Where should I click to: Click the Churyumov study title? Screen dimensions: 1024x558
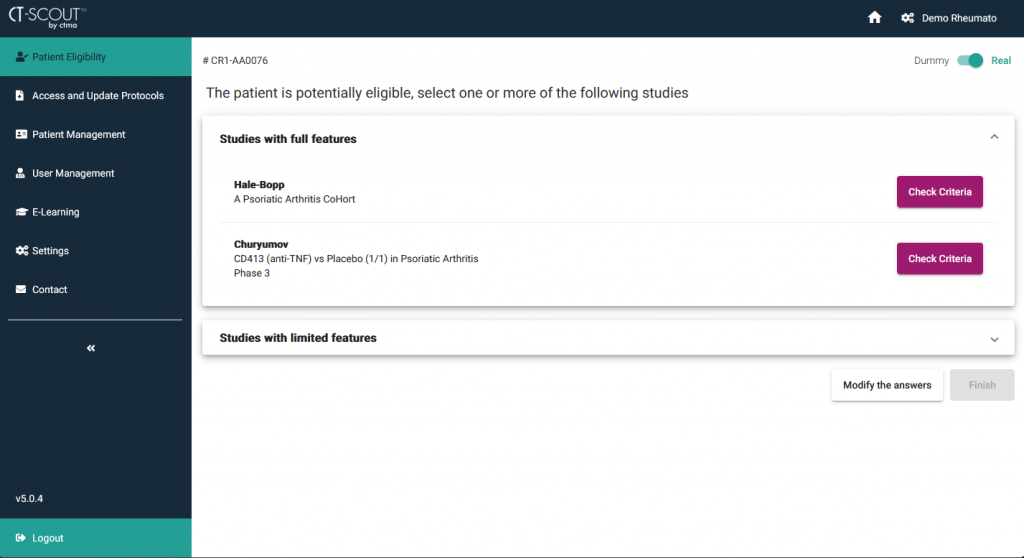point(261,244)
